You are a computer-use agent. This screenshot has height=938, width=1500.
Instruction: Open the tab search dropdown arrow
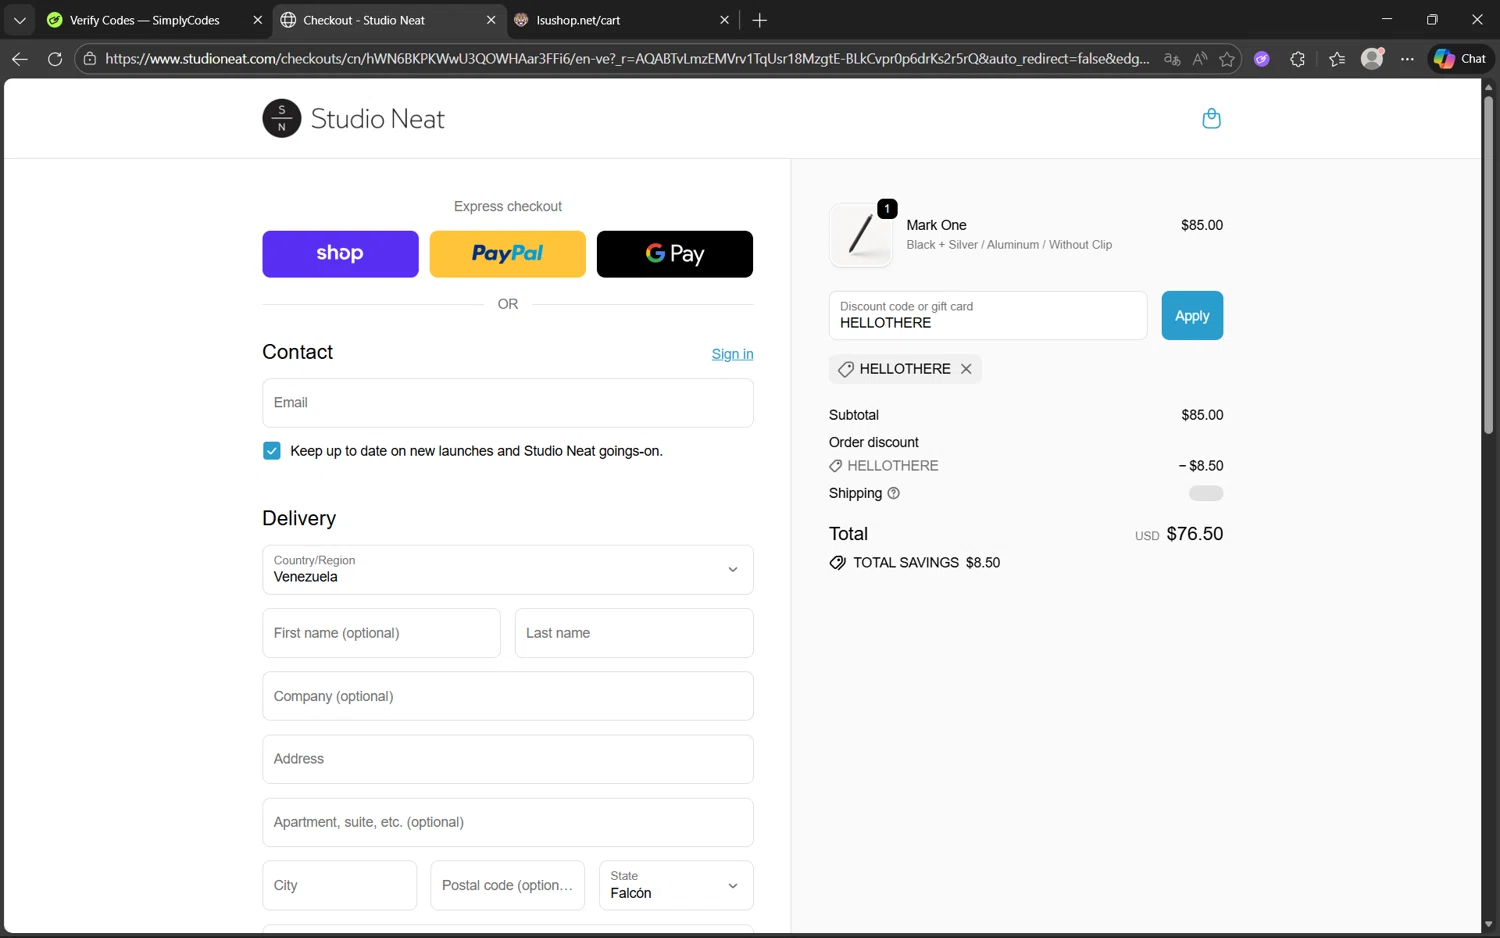point(19,20)
